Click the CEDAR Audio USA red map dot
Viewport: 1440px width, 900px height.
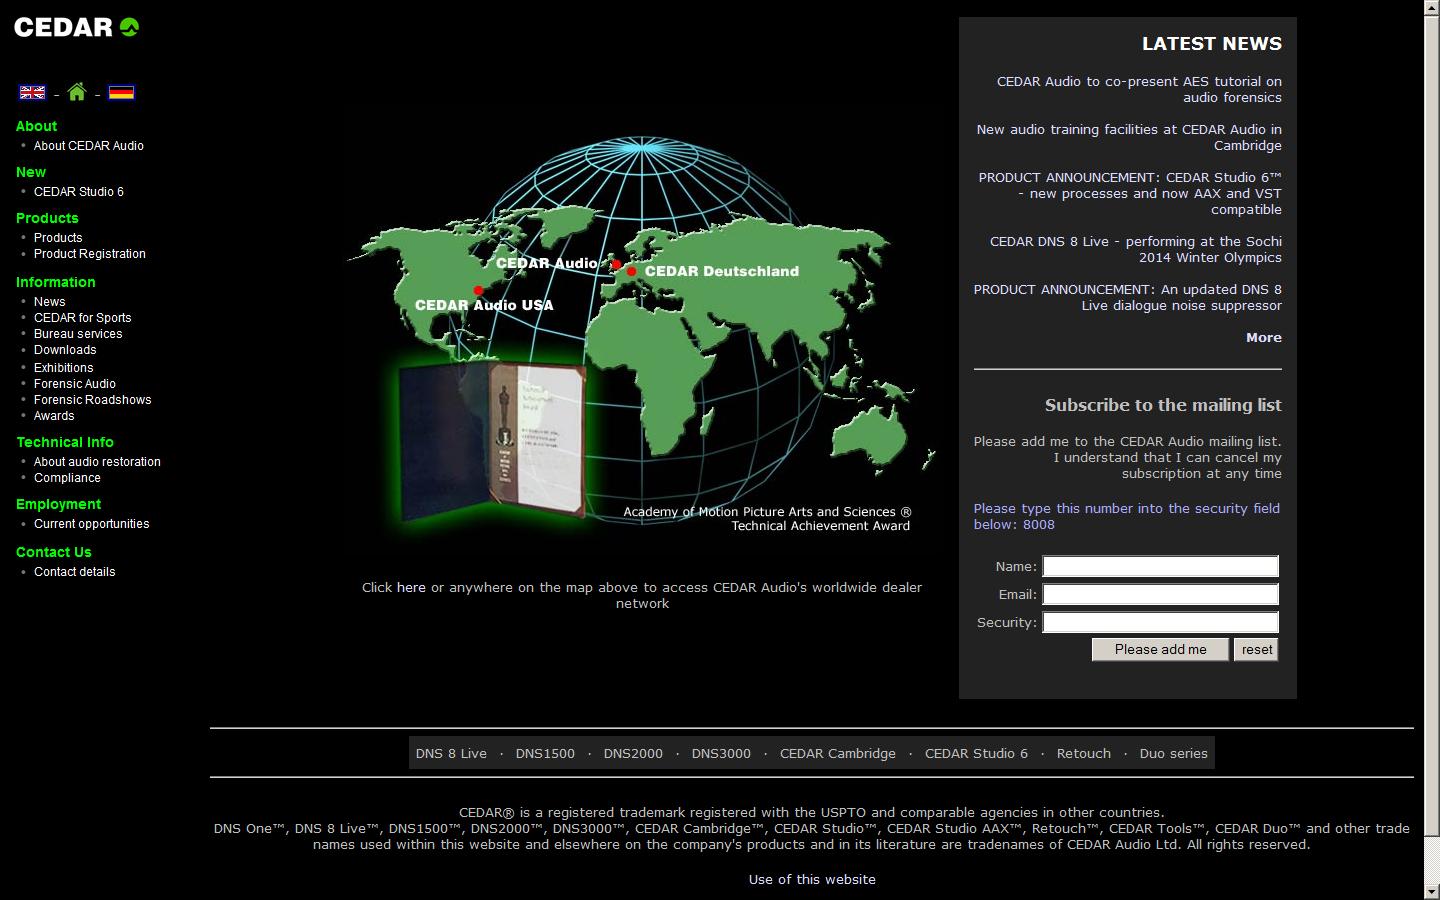tap(478, 290)
